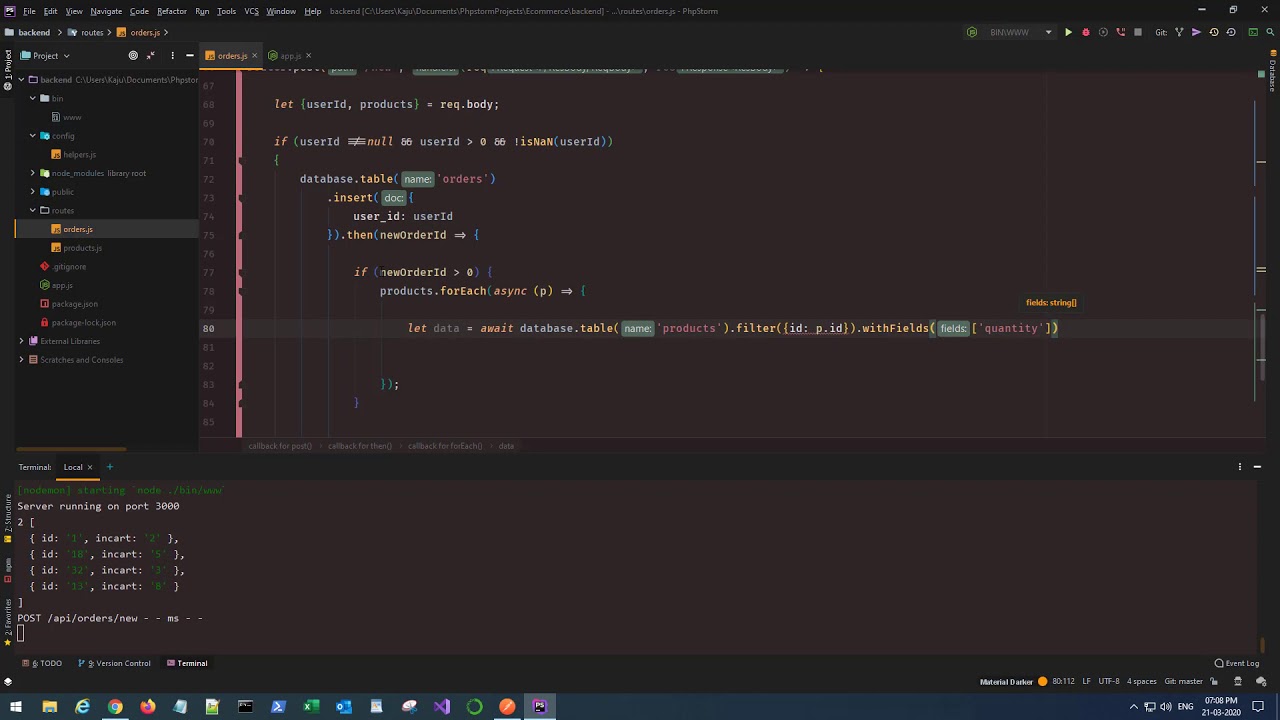Image resolution: width=1280 pixels, height=720 pixels.
Task: Click the LF line separator widget
Action: (x=1086, y=682)
